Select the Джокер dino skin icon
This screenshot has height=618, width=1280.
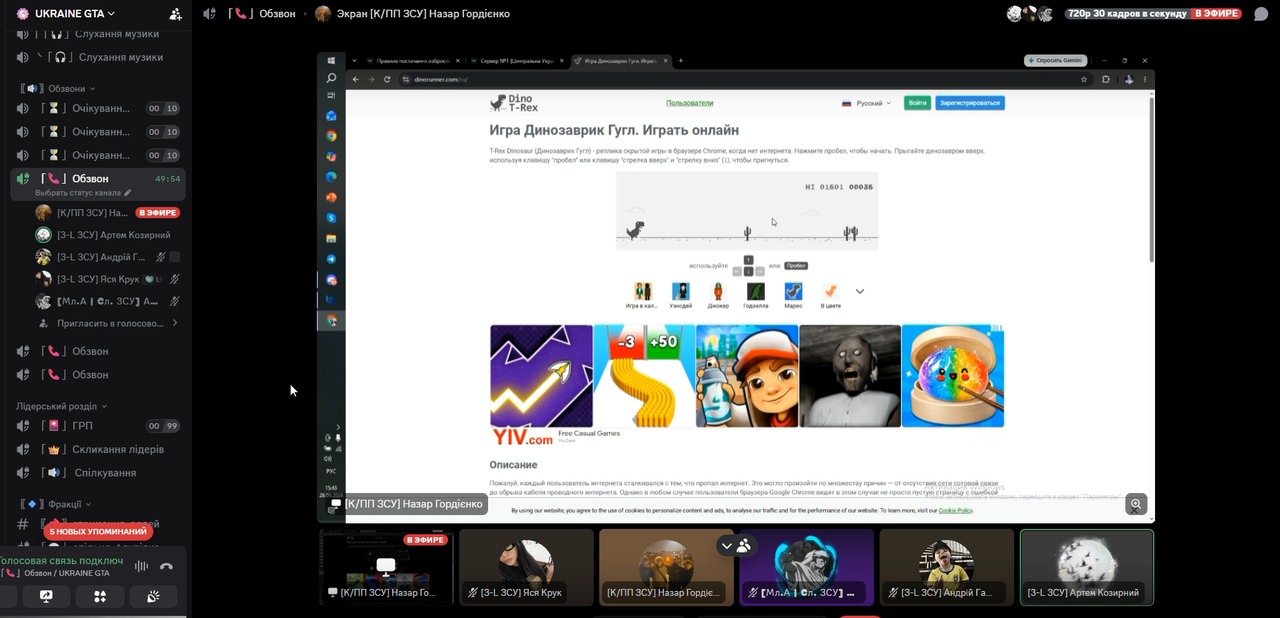click(x=718, y=292)
